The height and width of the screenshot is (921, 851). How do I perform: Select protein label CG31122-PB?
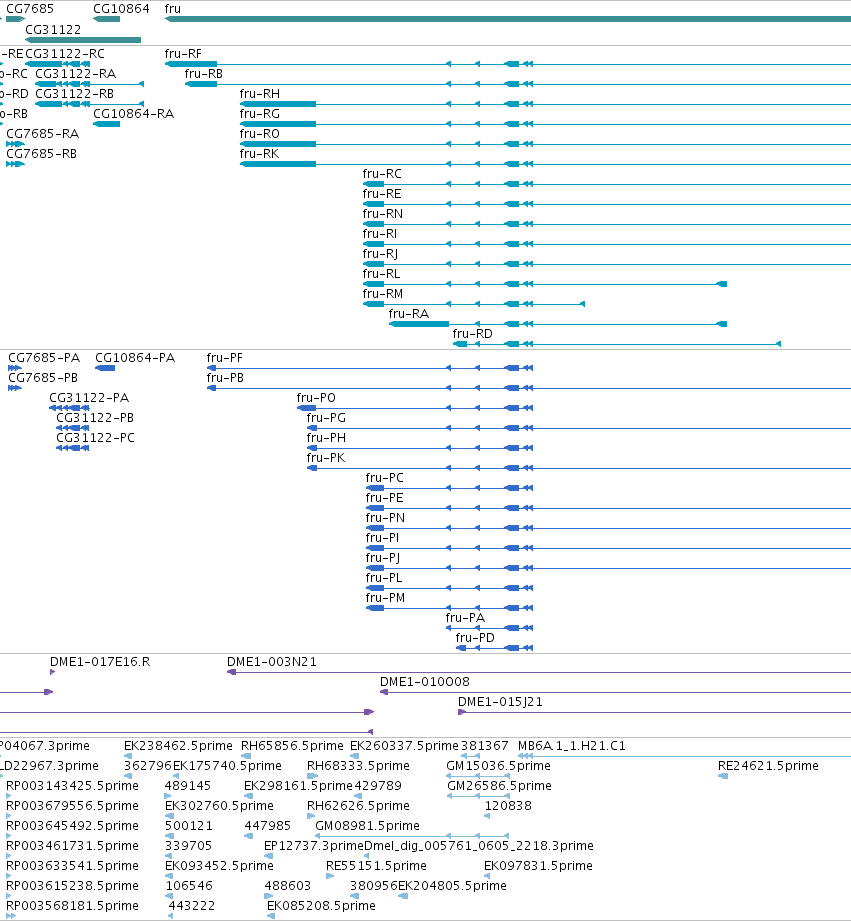point(95,417)
